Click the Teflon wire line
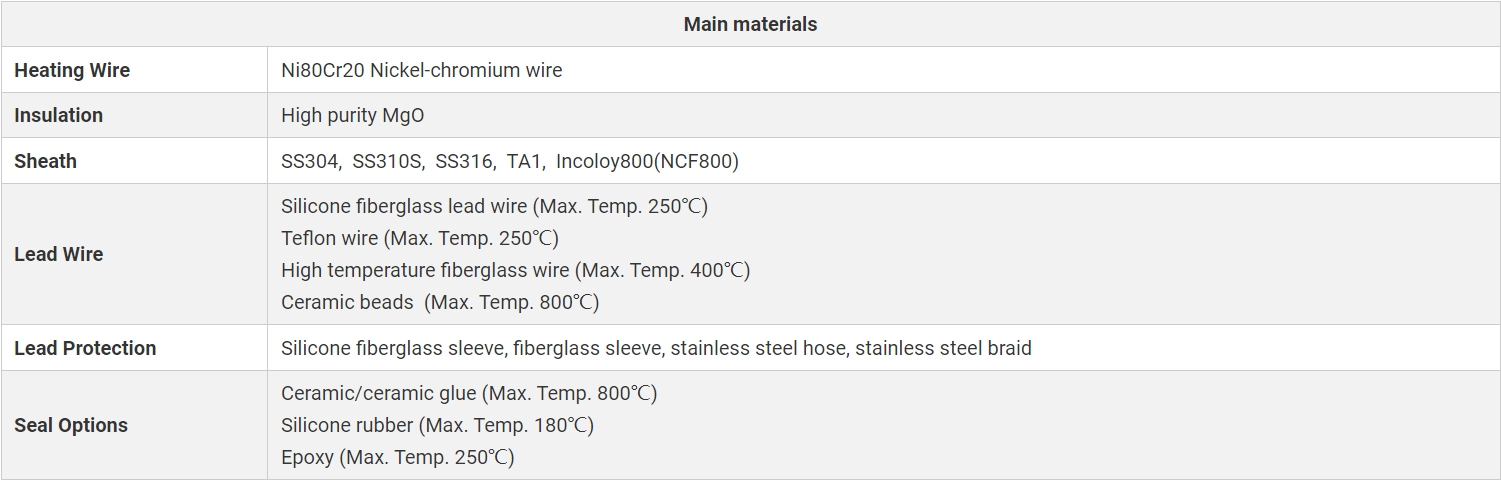1501x480 pixels. point(419,238)
